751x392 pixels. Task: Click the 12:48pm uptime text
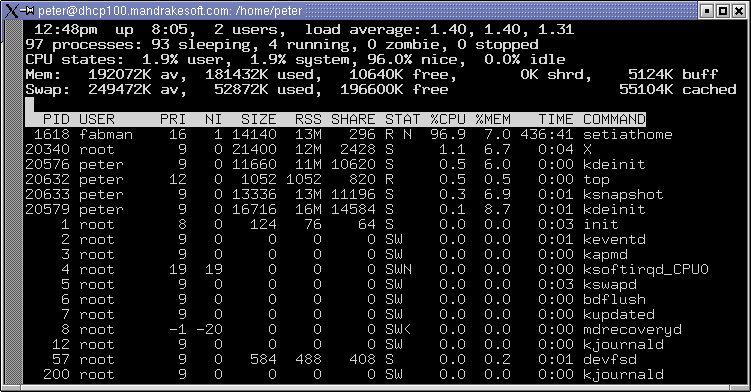coord(66,30)
